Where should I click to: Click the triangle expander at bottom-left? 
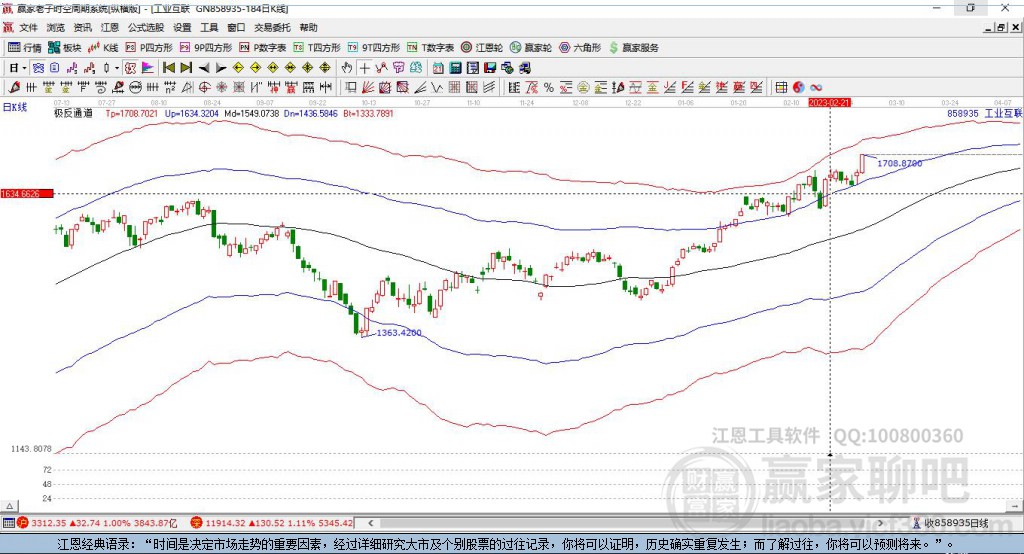point(10,506)
